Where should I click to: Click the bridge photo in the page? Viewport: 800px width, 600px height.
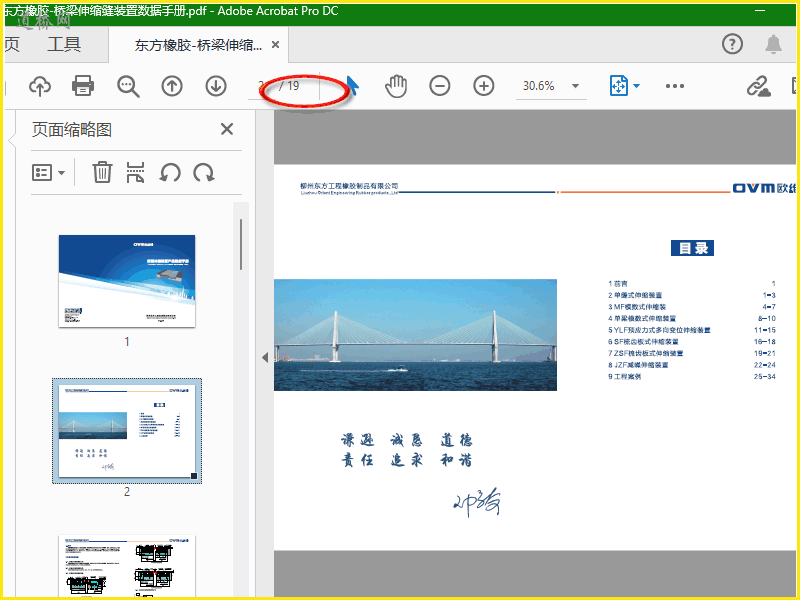(x=415, y=335)
